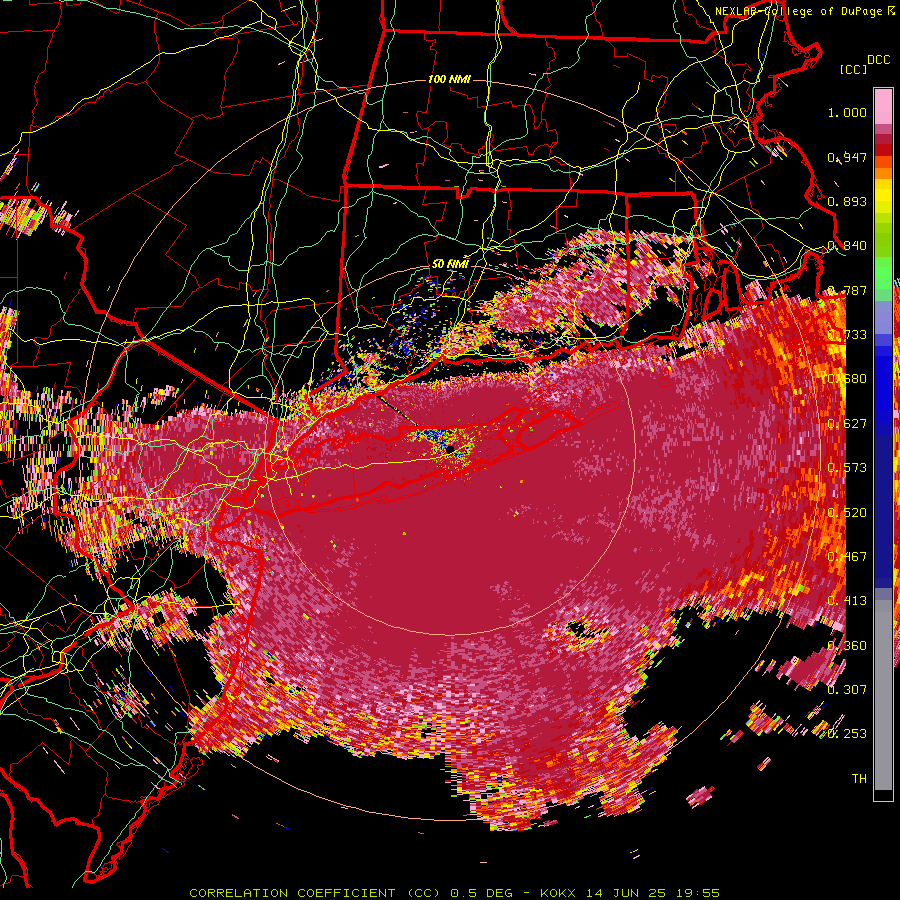Click the 0.627 value on the scale

pyautogui.click(x=847, y=424)
